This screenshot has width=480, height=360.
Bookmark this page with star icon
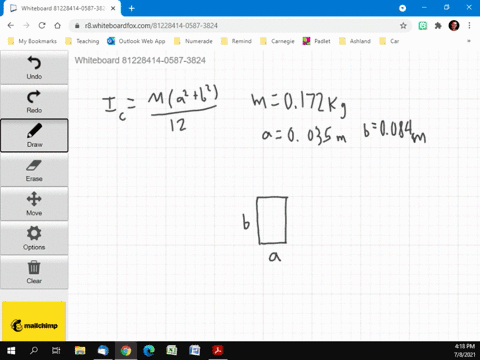[x=403, y=26]
